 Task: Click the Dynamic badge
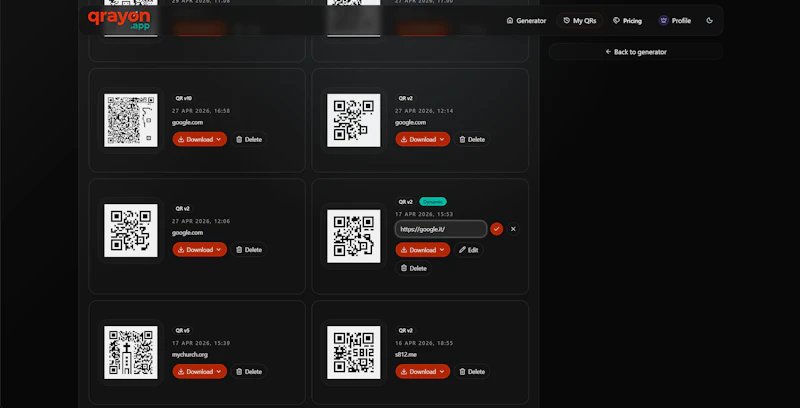click(433, 202)
